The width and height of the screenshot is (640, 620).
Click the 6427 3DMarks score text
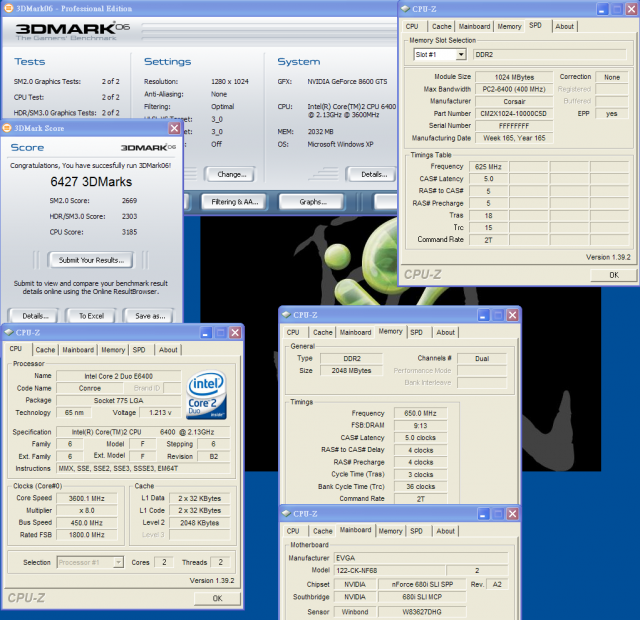click(x=91, y=182)
